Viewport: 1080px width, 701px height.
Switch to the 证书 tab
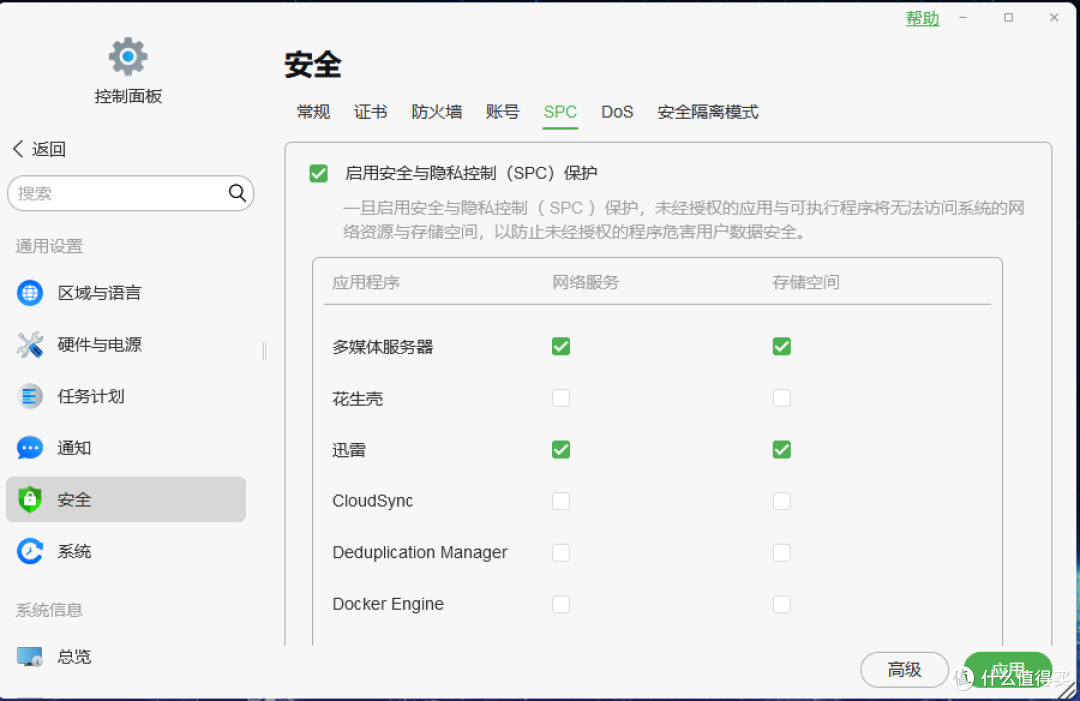tap(371, 112)
